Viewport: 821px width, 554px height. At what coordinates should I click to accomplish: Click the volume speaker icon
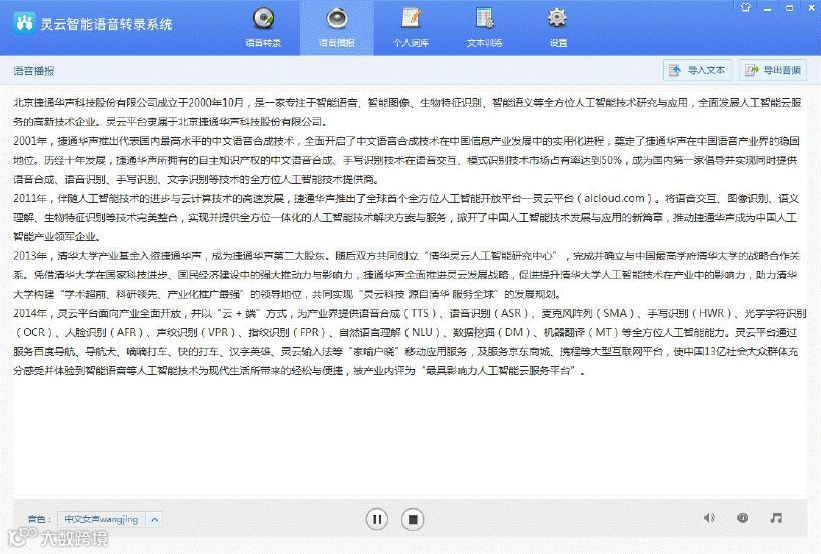(709, 518)
